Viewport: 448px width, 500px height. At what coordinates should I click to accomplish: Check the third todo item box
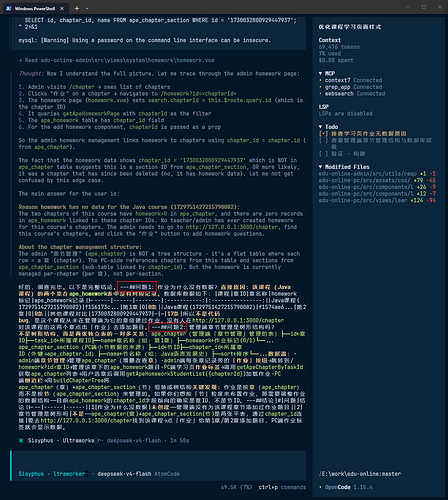[323, 153]
